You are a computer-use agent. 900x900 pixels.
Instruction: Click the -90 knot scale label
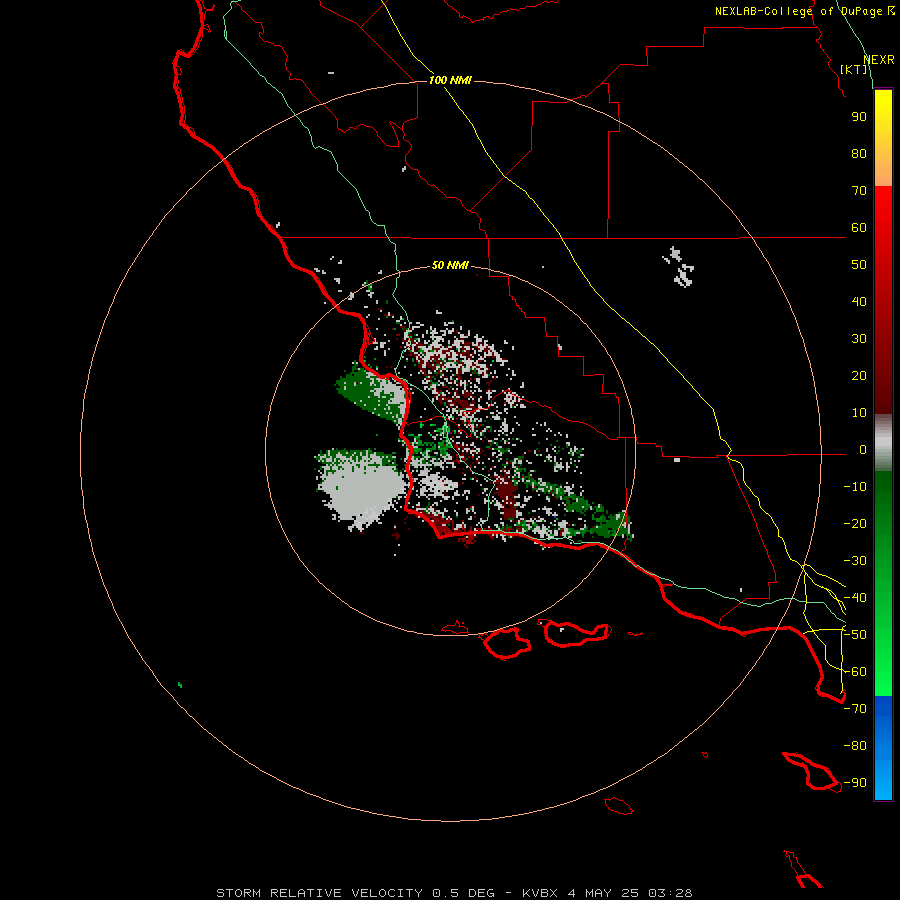pyautogui.click(x=855, y=783)
